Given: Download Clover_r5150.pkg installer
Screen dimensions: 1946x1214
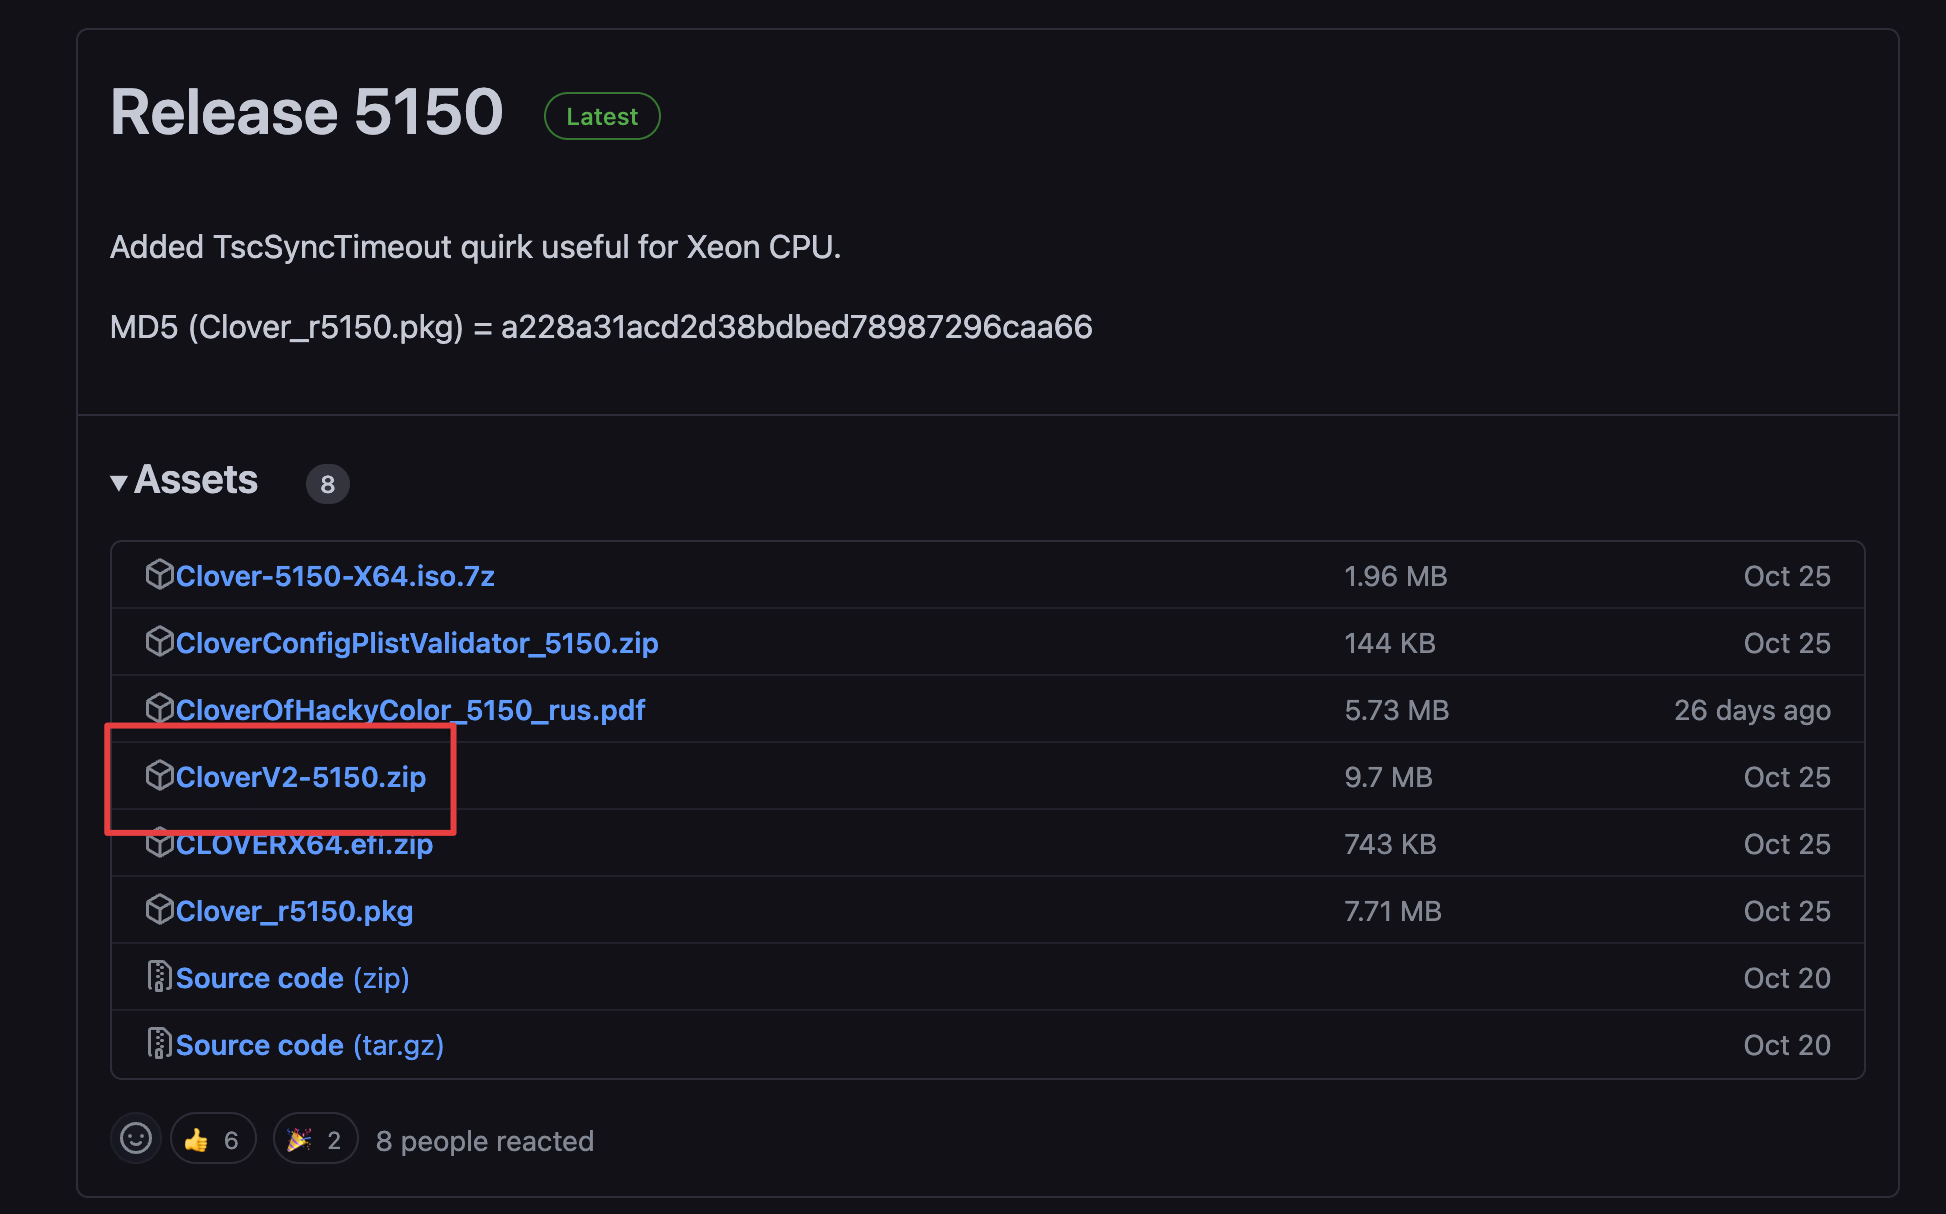Looking at the screenshot, I should (x=294, y=912).
